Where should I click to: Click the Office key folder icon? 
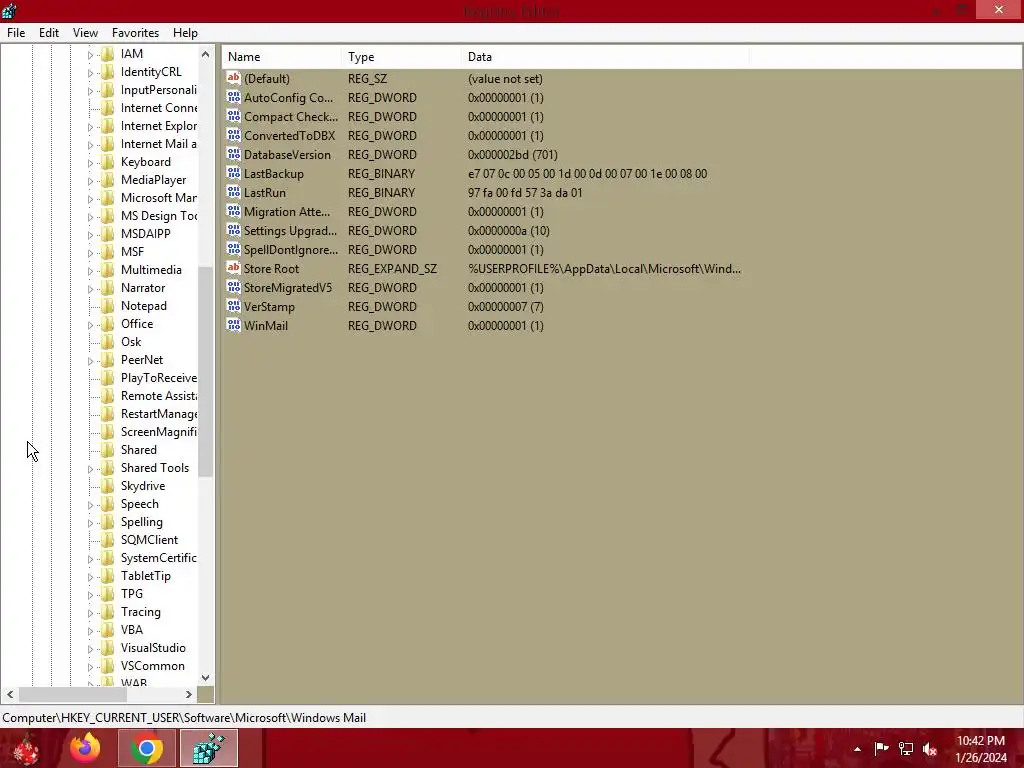108,324
